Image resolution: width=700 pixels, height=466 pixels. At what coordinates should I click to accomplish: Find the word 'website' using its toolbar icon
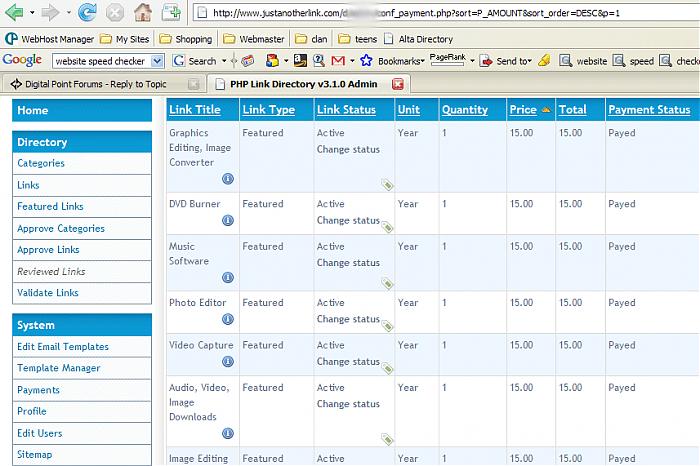click(566, 61)
